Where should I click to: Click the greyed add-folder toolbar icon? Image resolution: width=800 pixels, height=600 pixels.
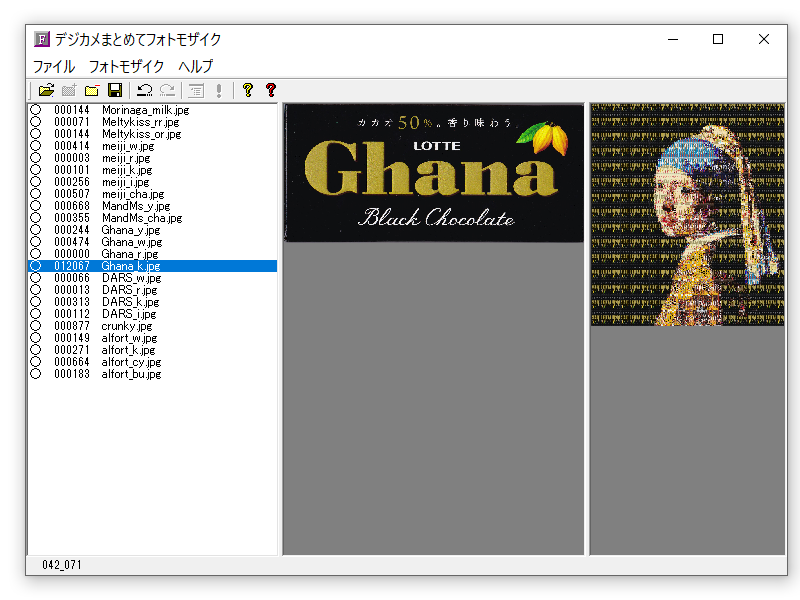[69, 90]
